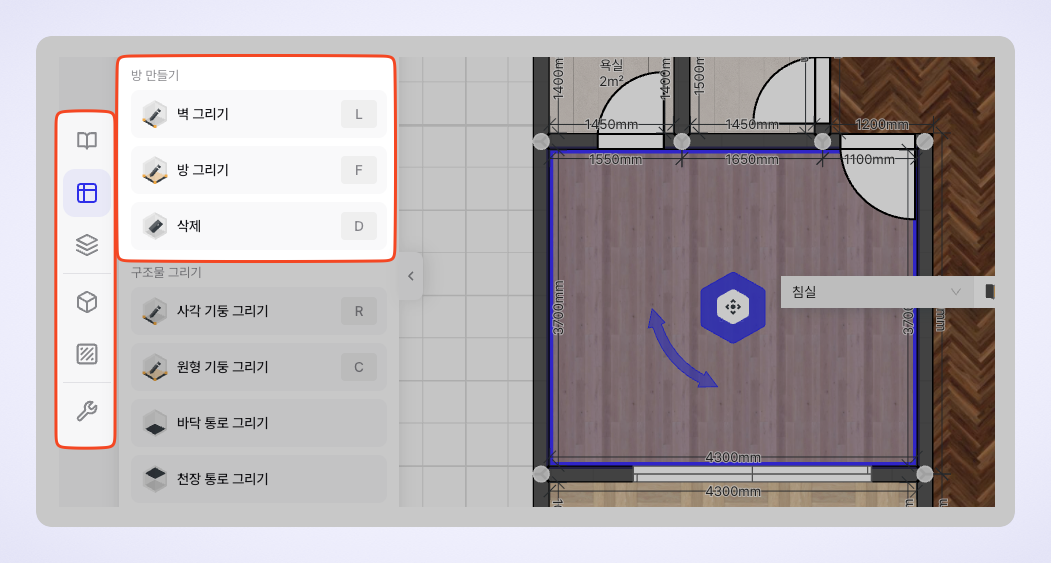
Task: Open the wrench tools sidebar icon
Action: (87, 410)
